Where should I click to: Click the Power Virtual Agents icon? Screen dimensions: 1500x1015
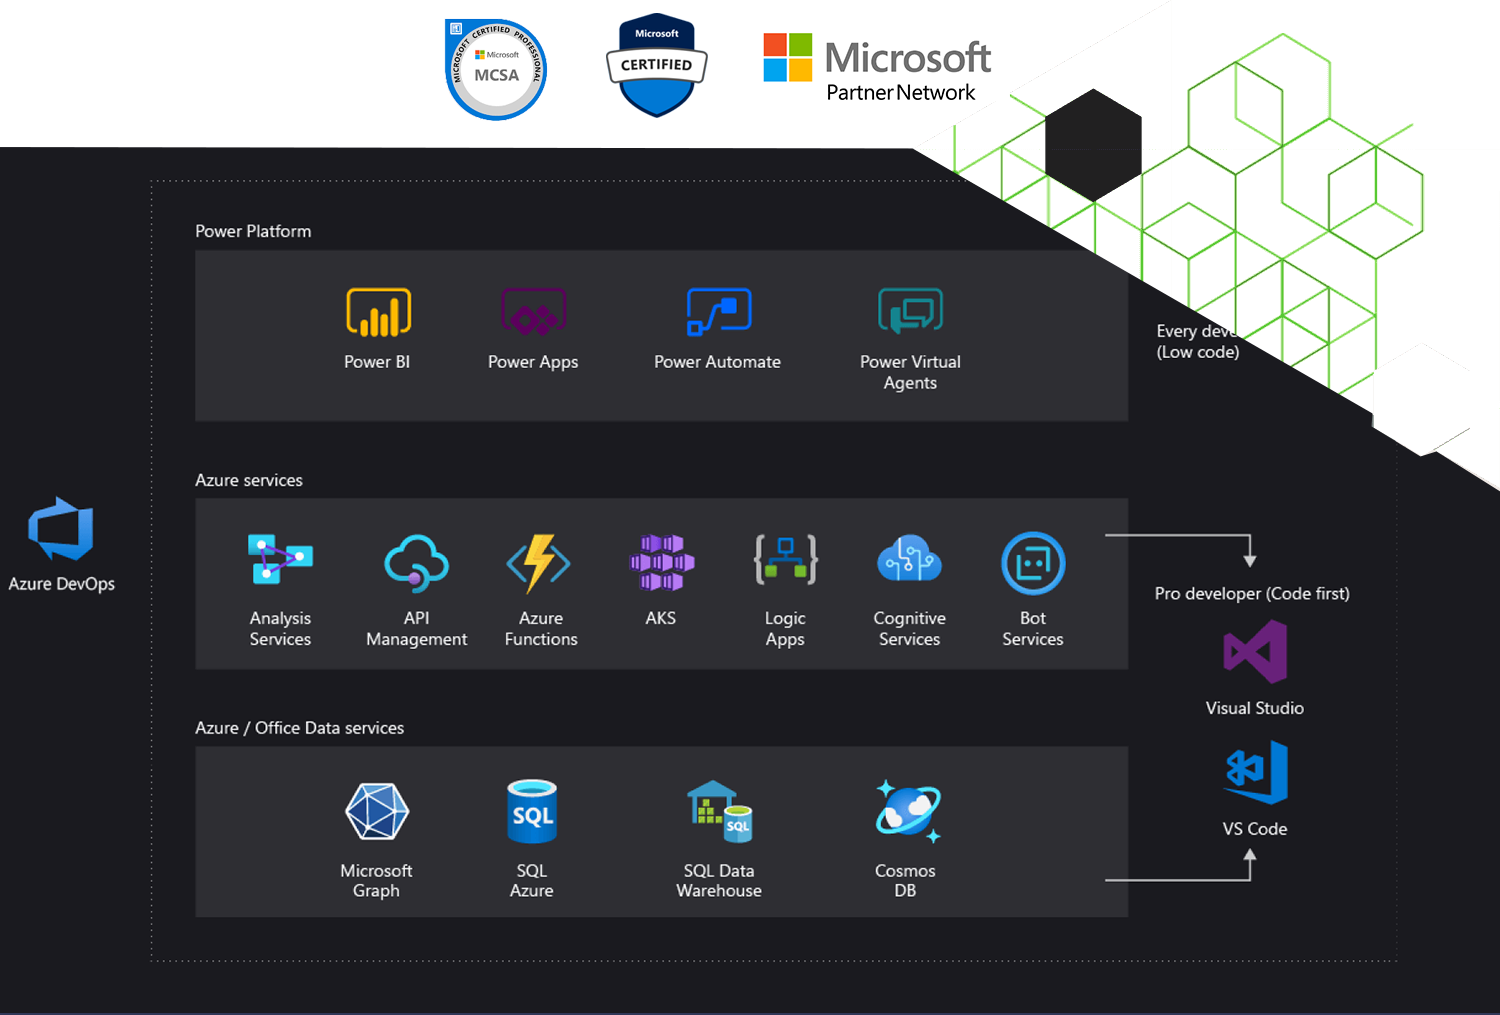910,311
